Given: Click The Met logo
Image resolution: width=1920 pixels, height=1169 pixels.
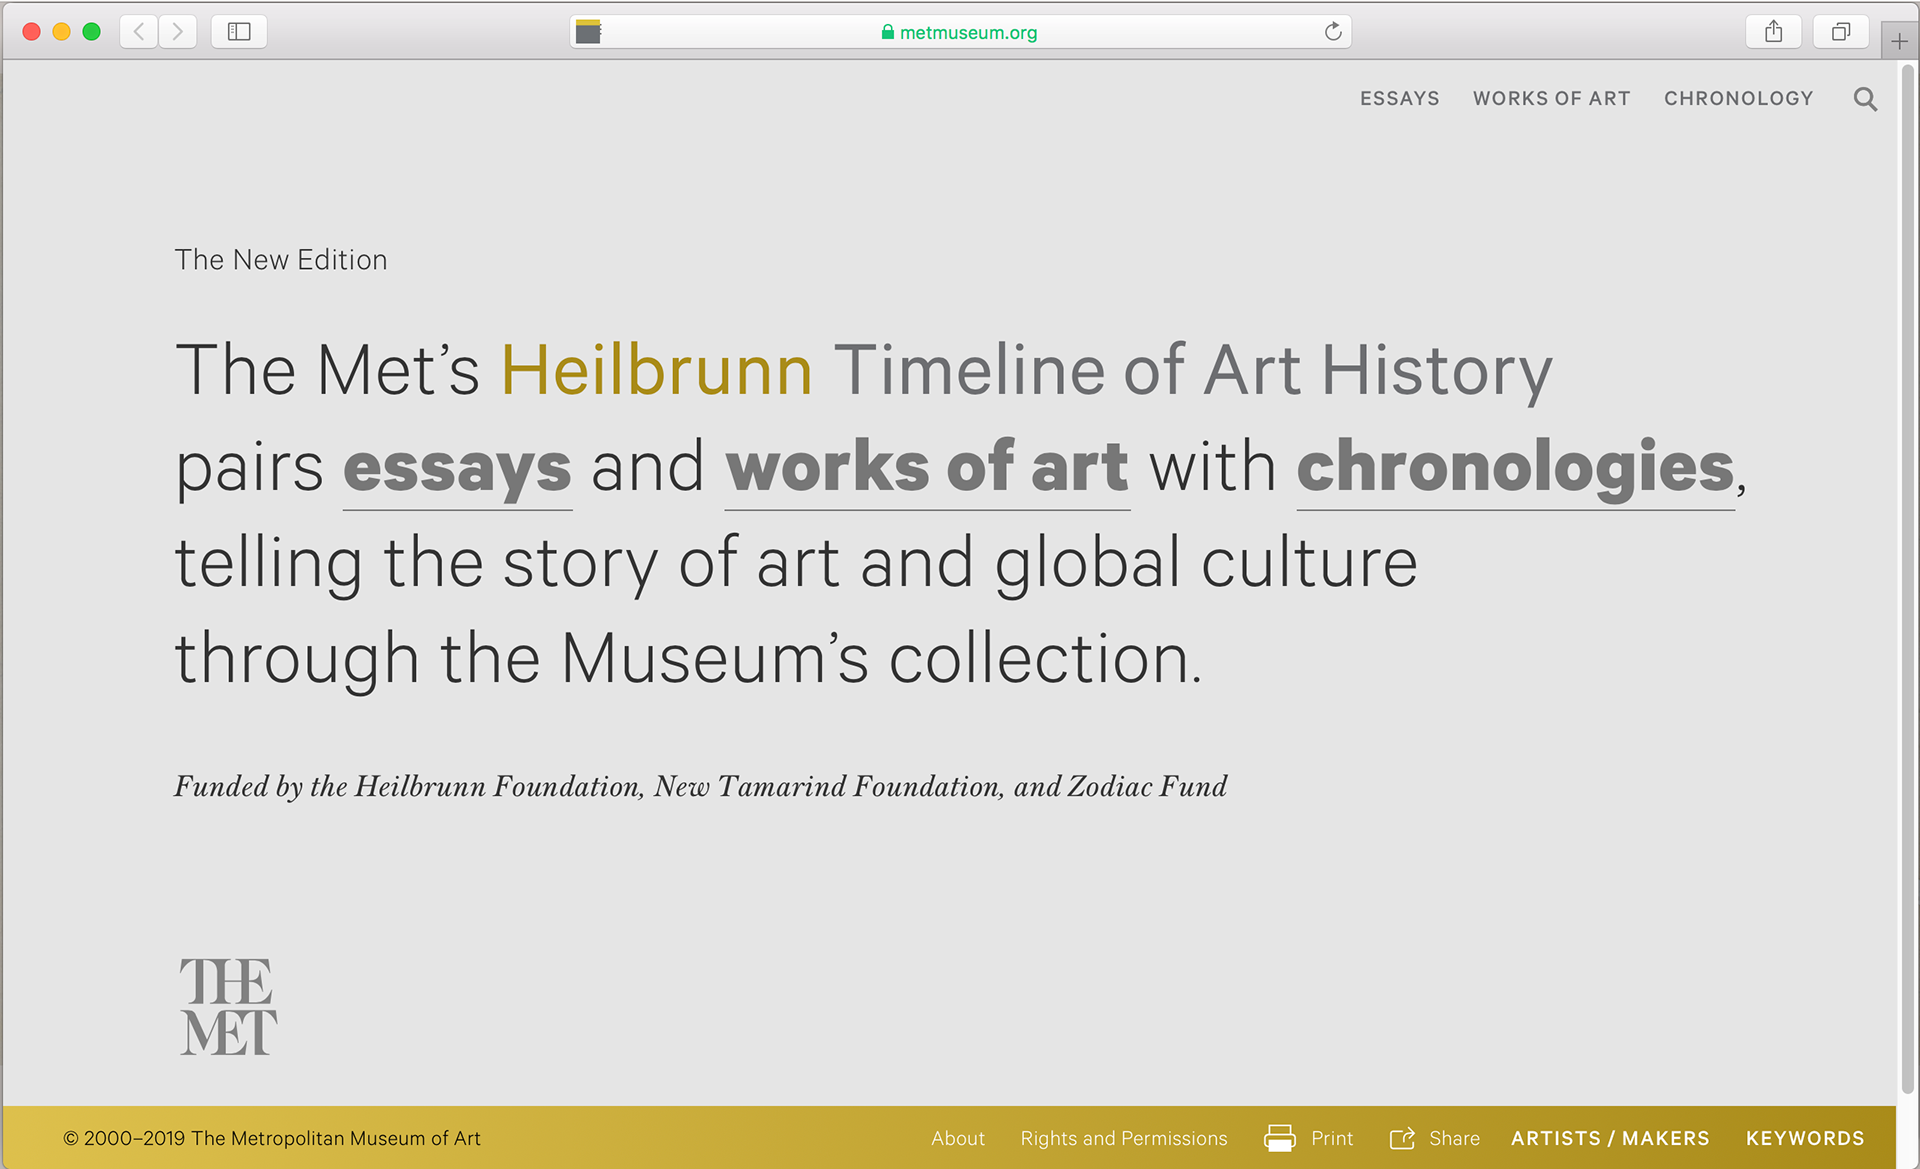Looking at the screenshot, I should pos(228,1006).
